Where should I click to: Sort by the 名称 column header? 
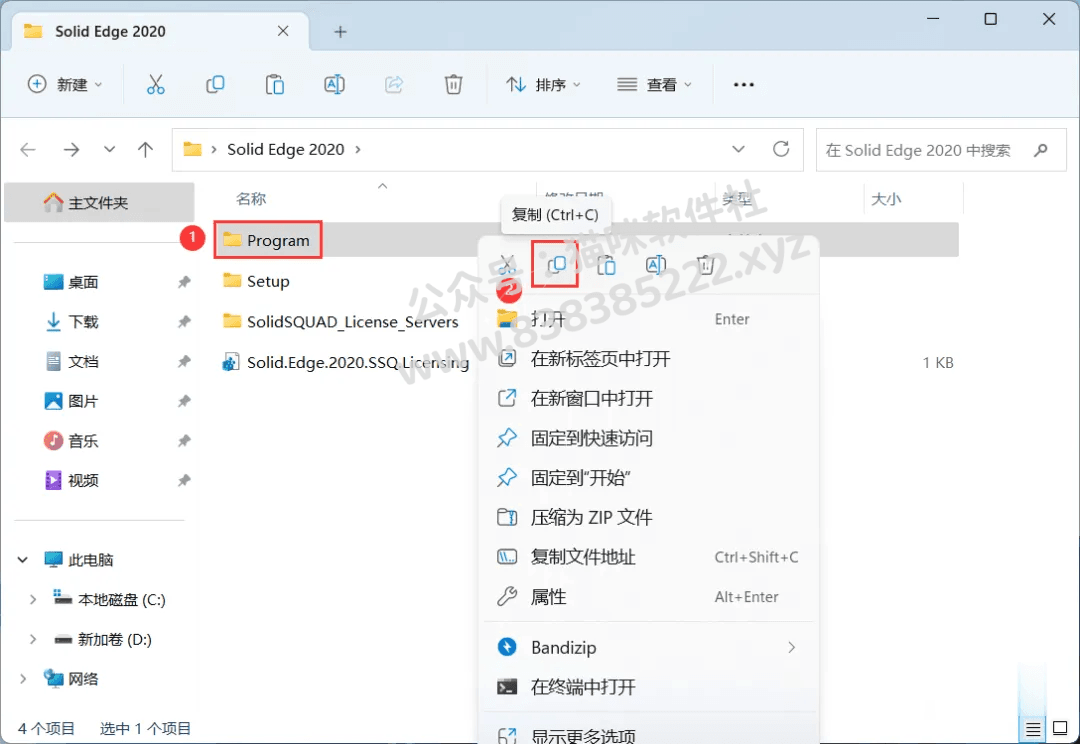pyautogui.click(x=251, y=199)
